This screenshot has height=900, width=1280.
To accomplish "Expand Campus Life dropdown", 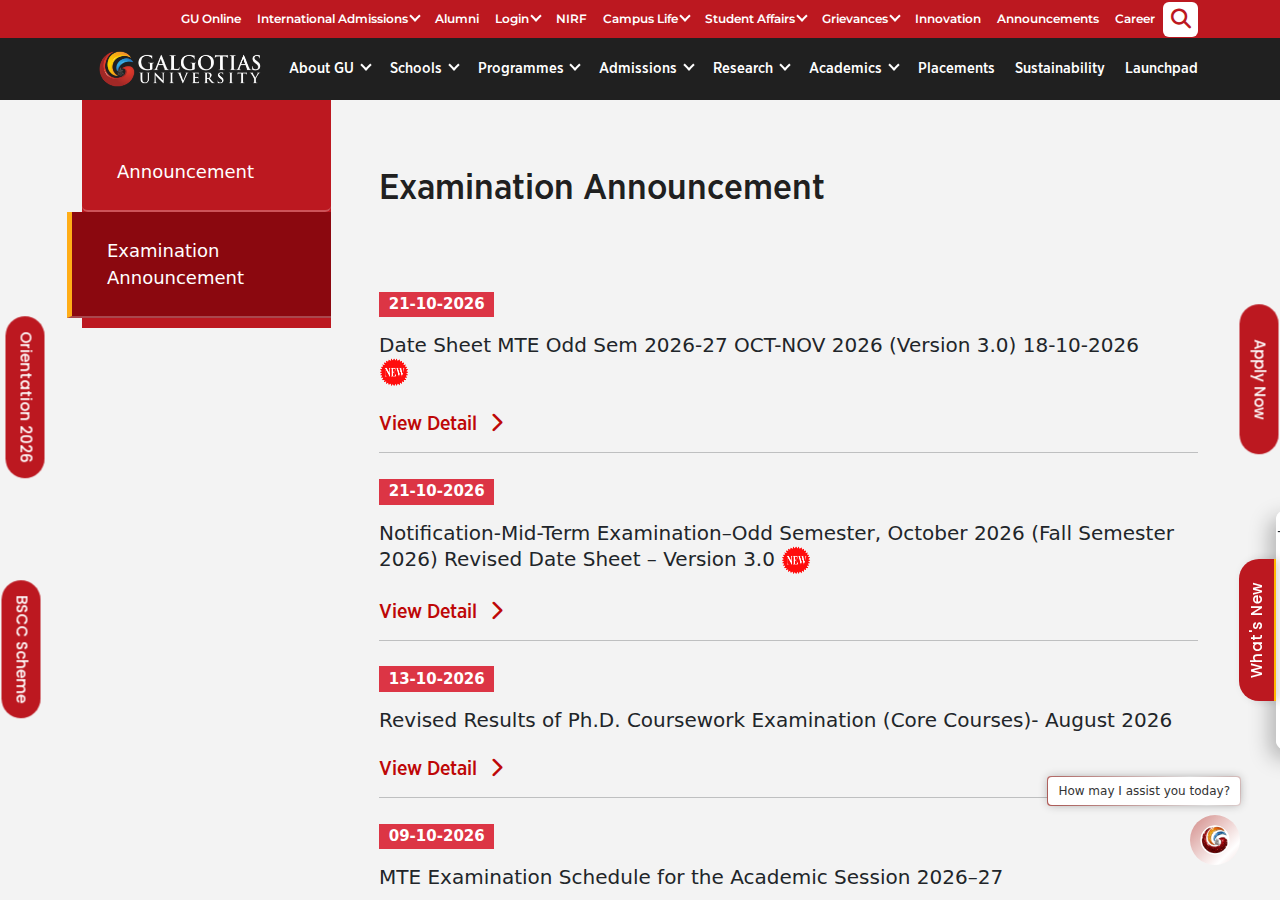I will click(646, 19).
